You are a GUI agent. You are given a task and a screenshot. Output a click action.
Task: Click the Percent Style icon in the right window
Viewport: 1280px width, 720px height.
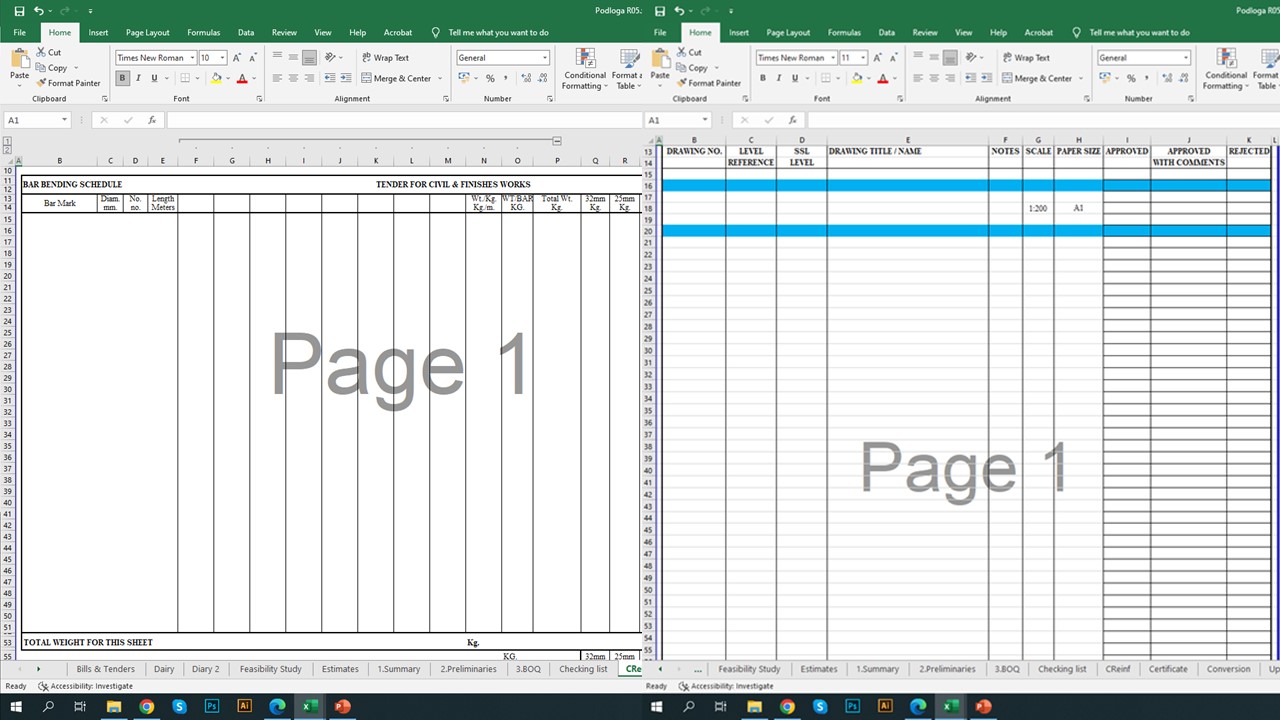[x=1130, y=78]
